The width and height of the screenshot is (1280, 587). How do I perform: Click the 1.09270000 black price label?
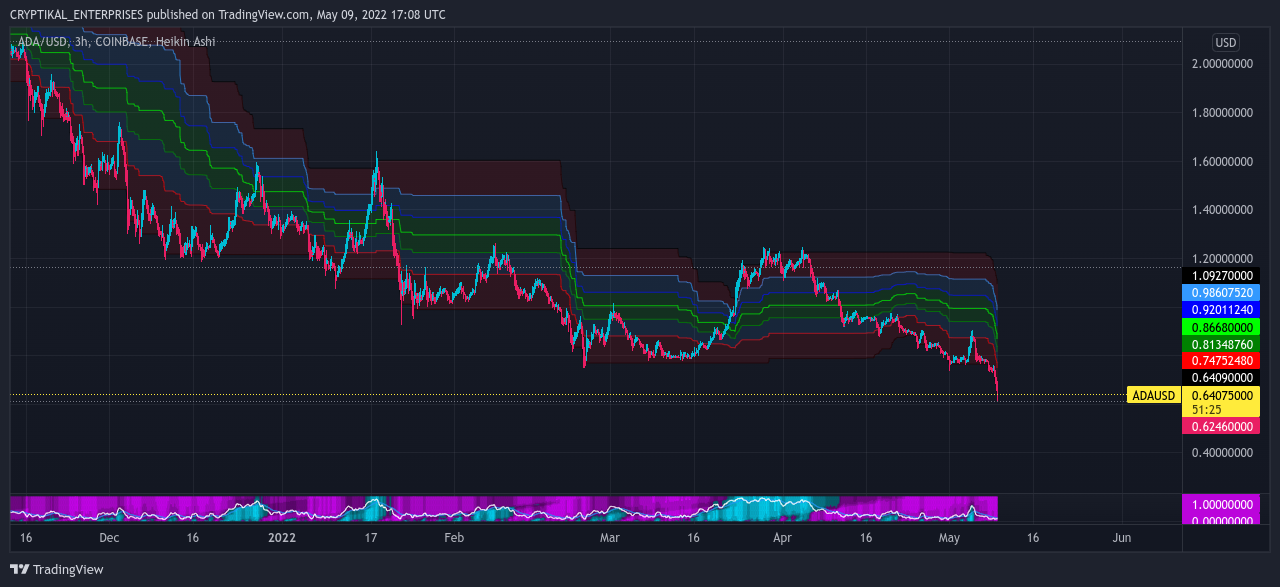1222,274
